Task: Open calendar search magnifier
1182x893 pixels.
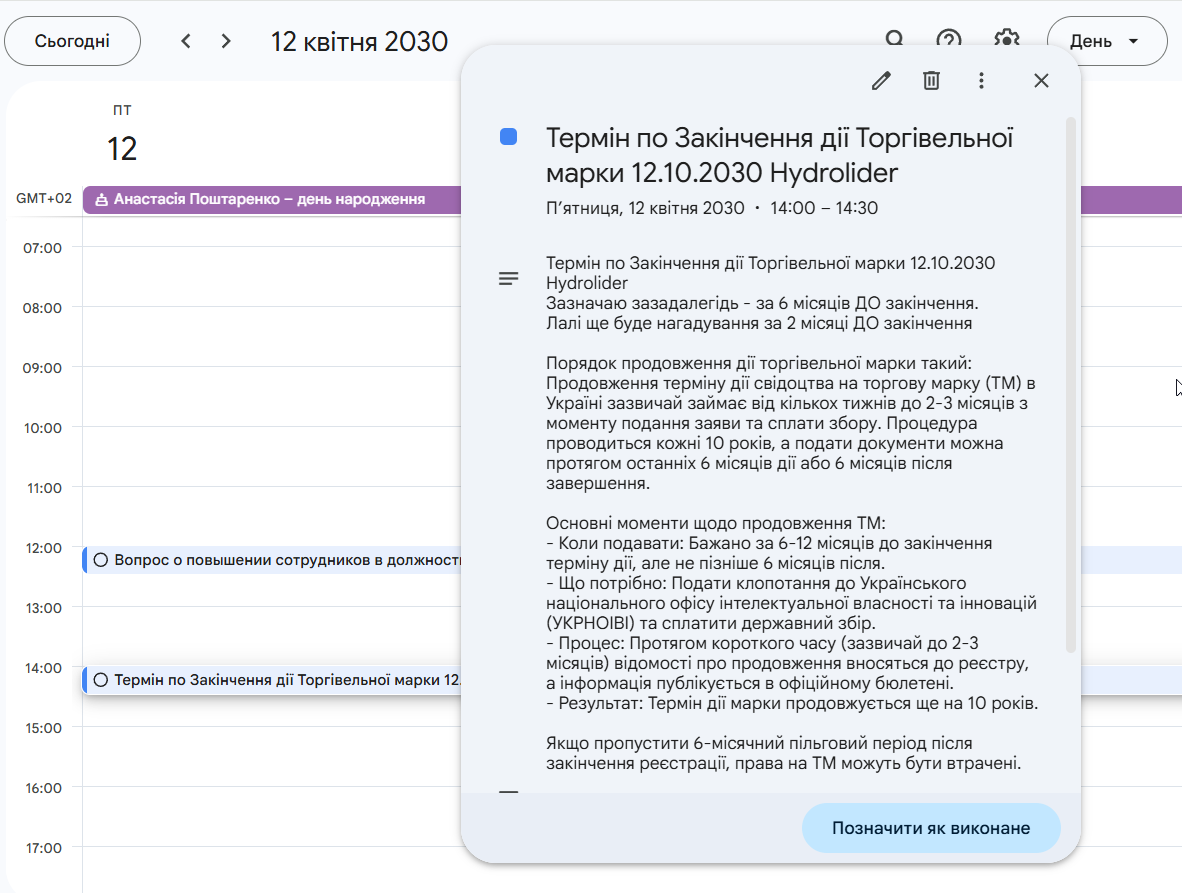Action: click(x=894, y=38)
